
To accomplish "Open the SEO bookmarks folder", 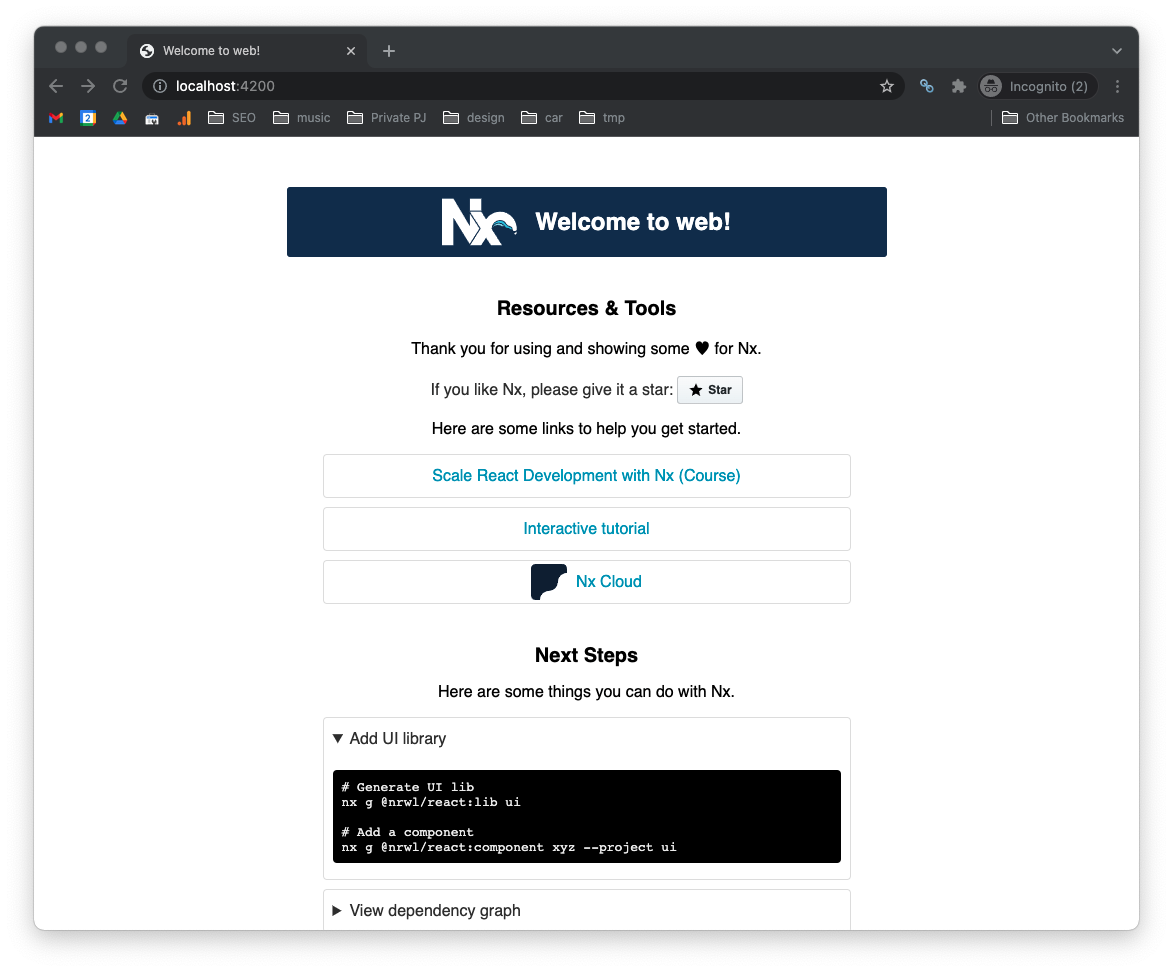I will 232,118.
